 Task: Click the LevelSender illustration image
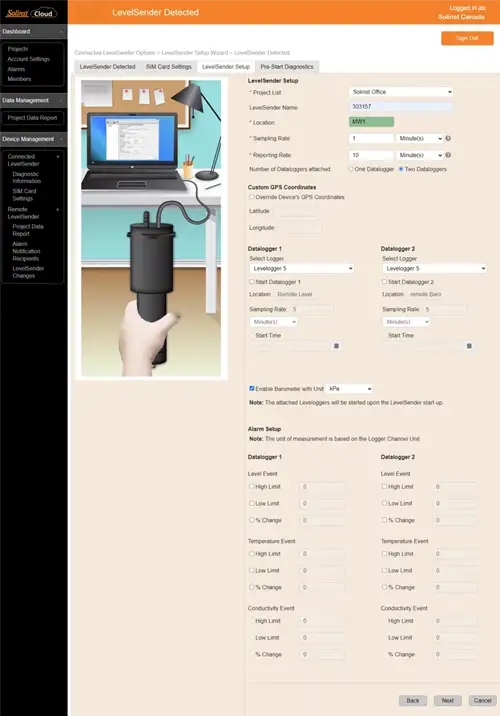[x=151, y=228]
